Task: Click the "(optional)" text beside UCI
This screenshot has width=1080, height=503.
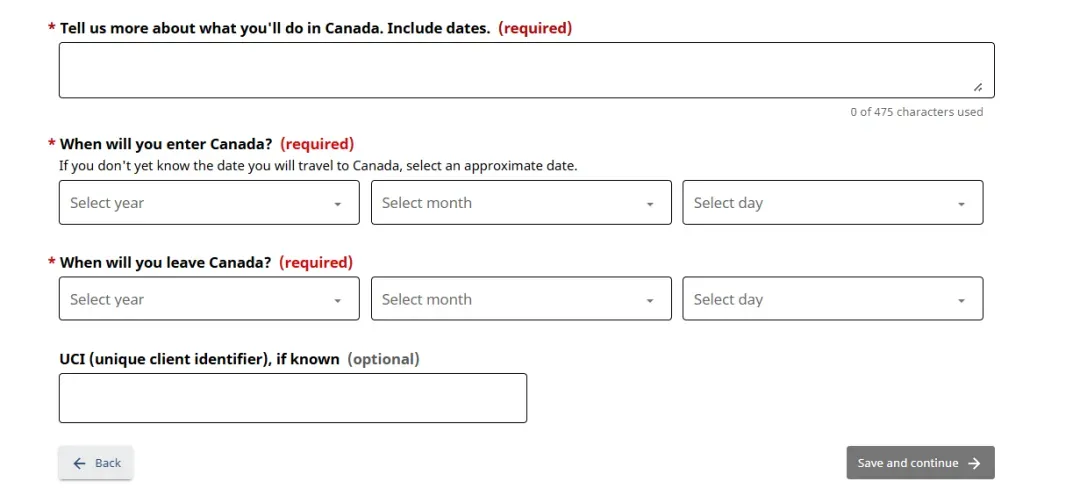Action: pos(383,358)
